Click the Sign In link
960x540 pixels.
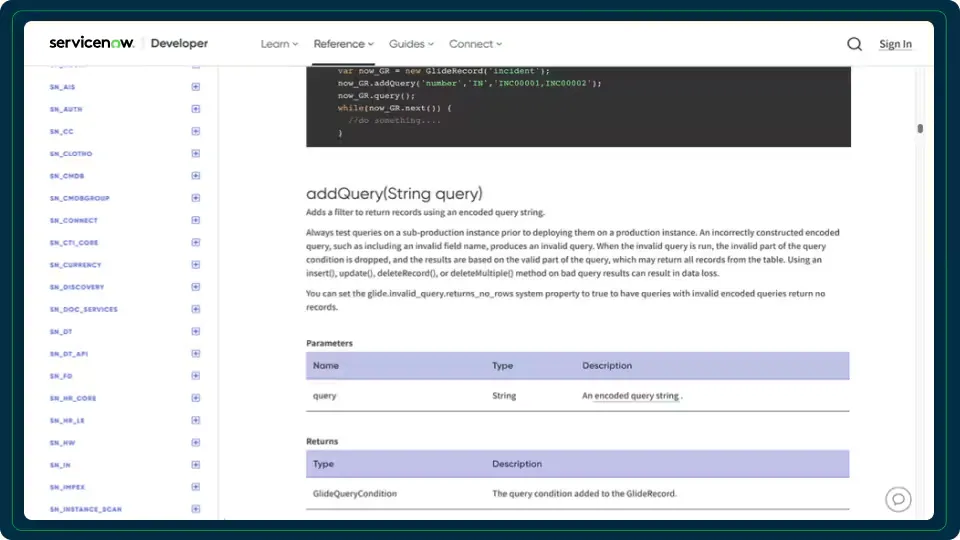895,44
